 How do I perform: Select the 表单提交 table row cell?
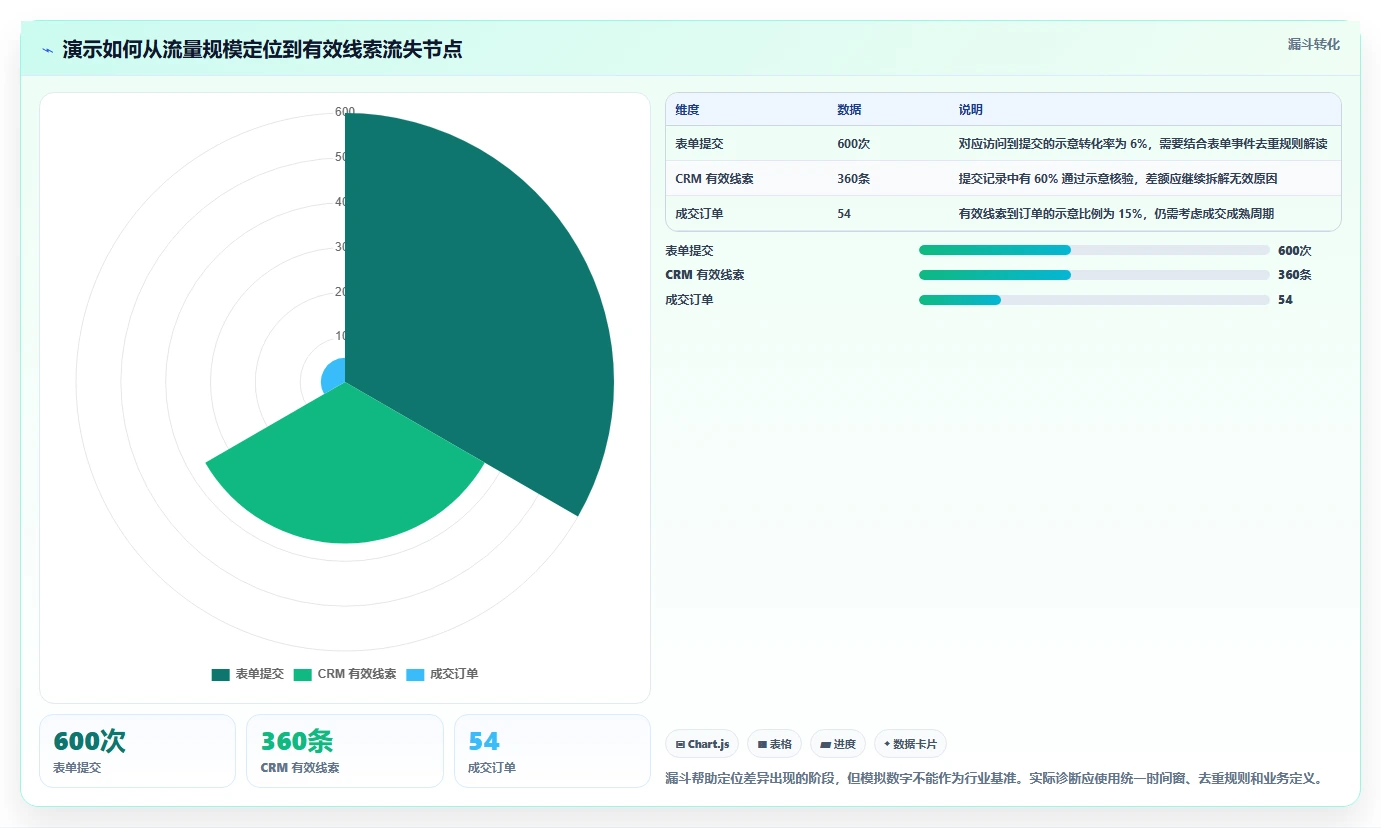pyautogui.click(x=699, y=144)
